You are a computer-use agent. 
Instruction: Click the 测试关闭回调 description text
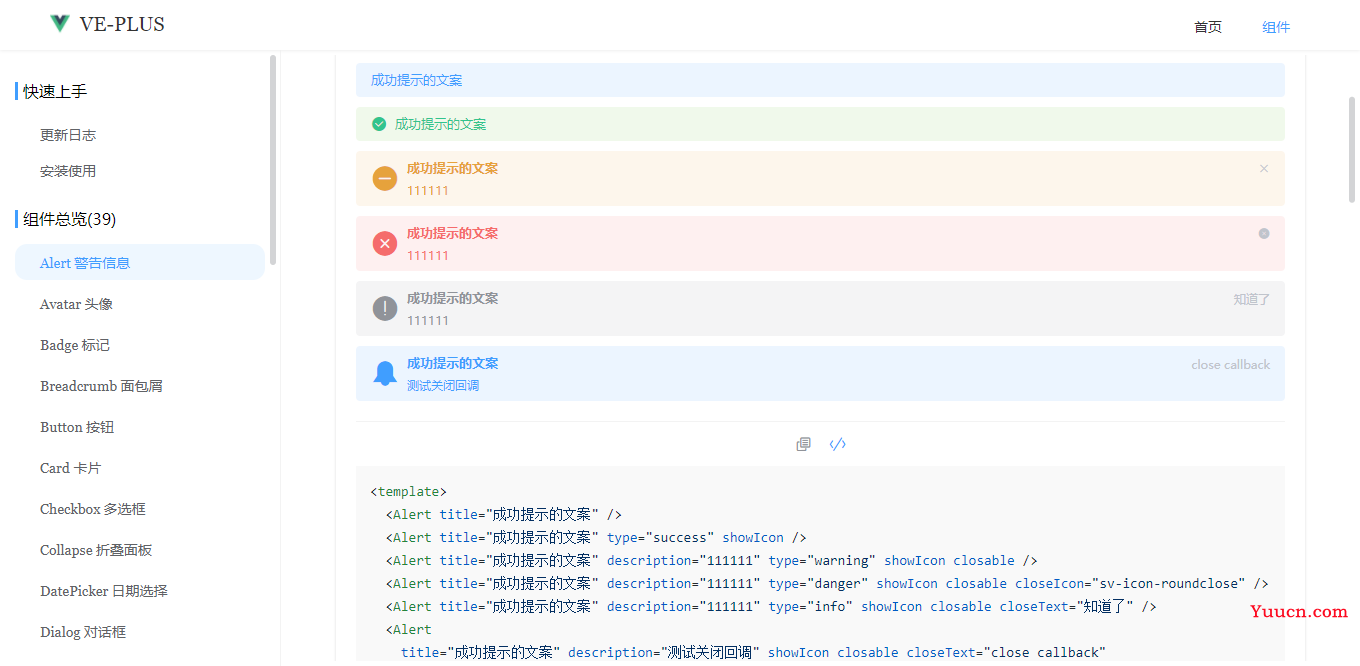coord(443,385)
